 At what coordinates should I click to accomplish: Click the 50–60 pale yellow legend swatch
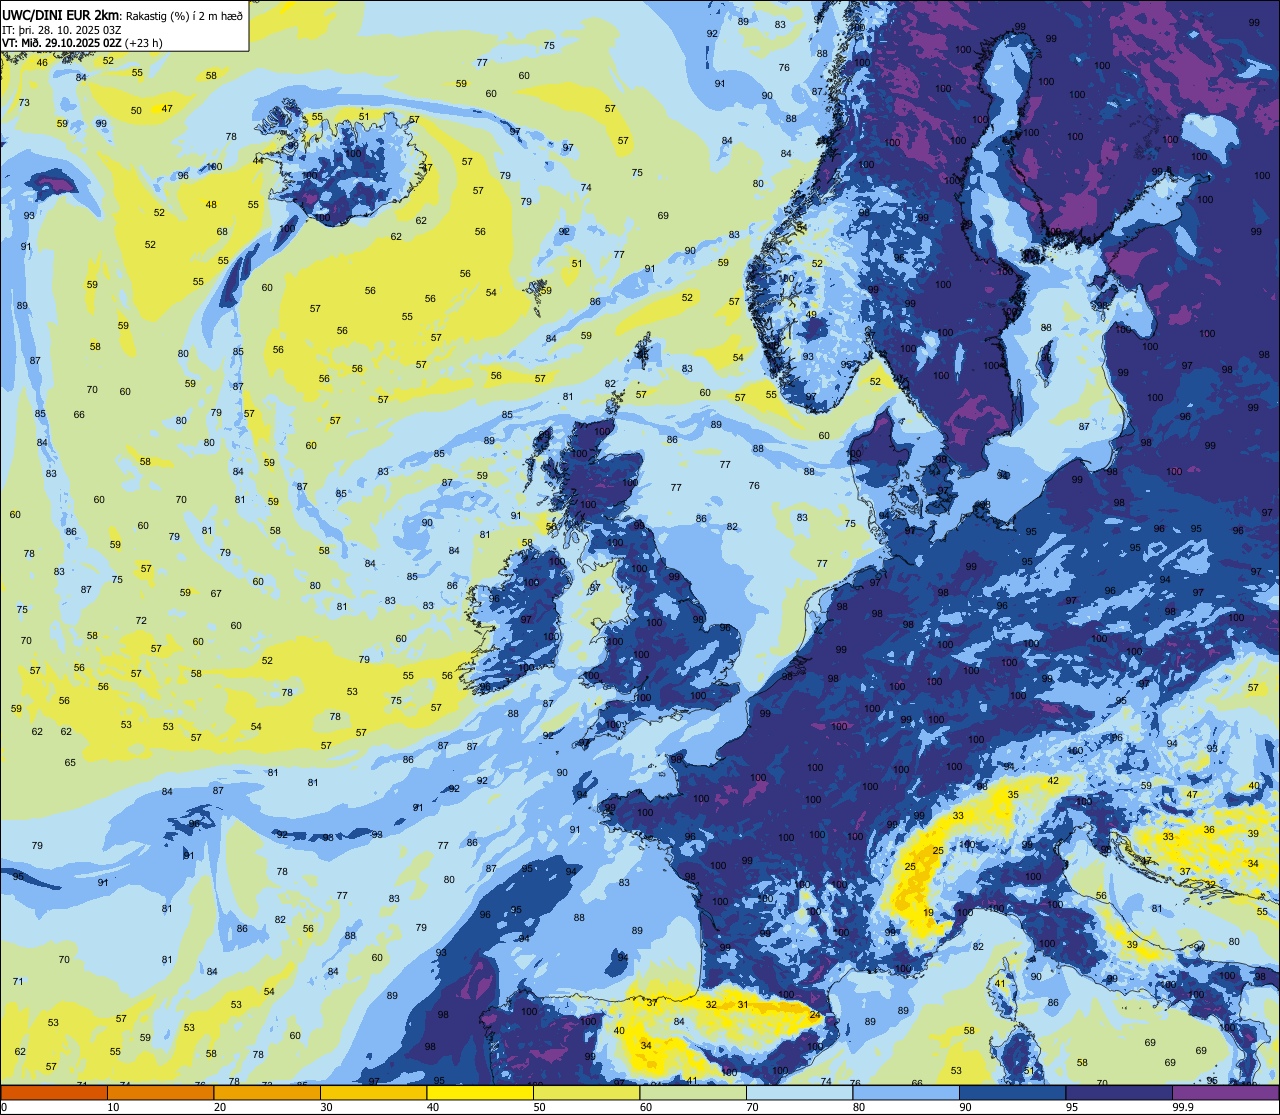(x=586, y=1093)
